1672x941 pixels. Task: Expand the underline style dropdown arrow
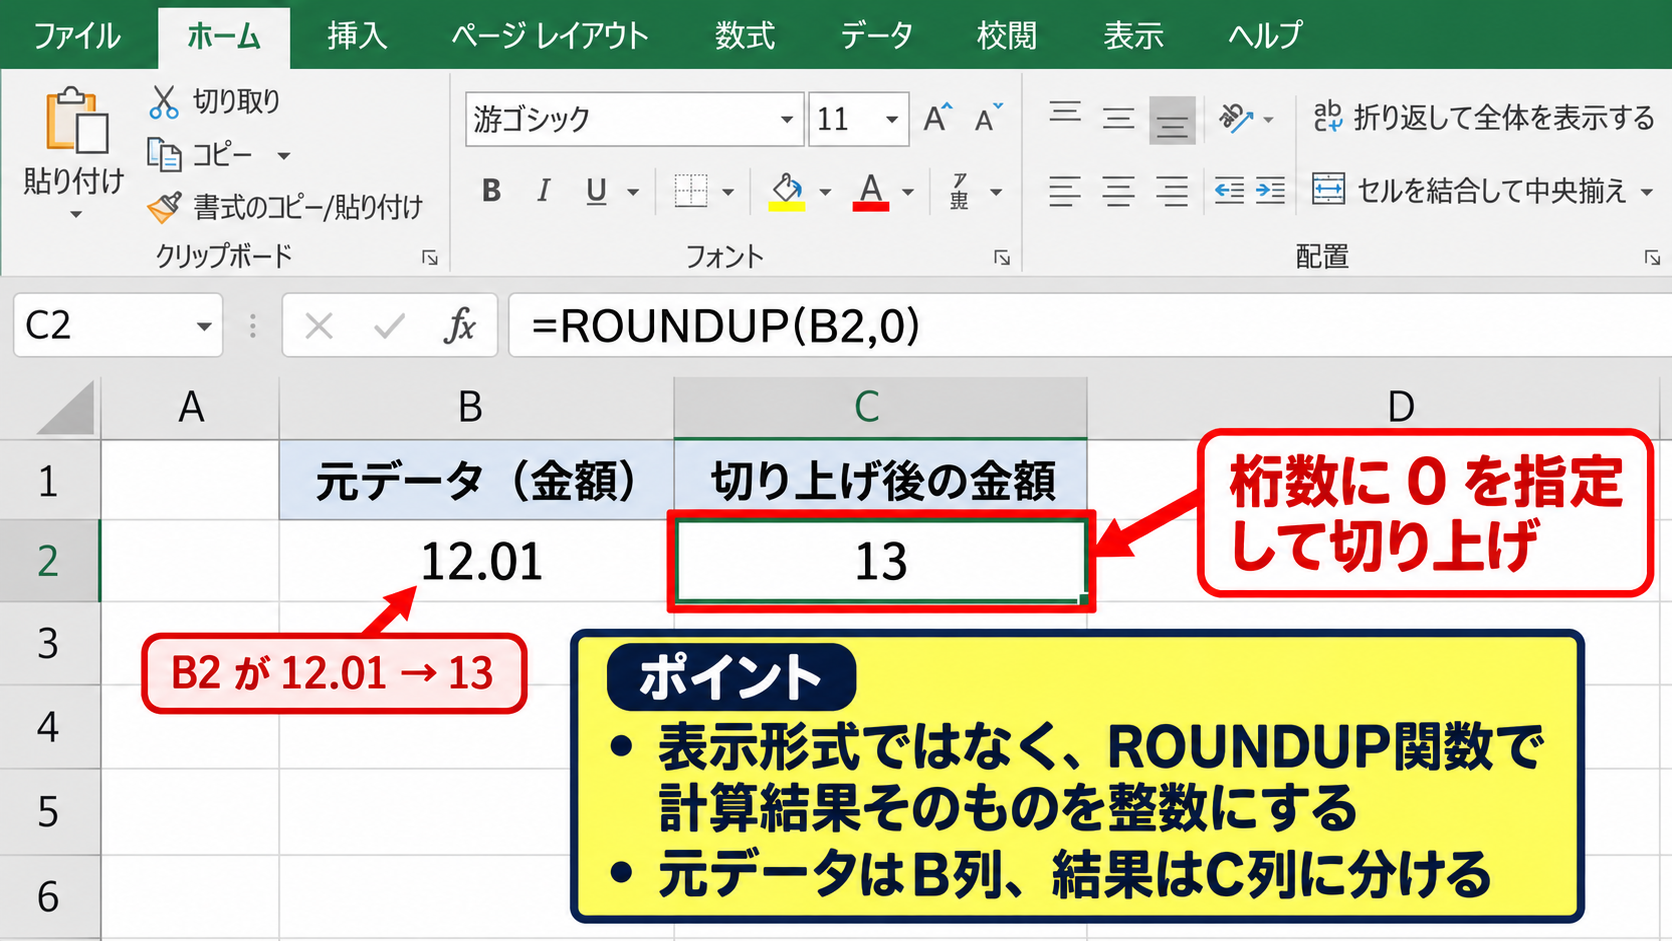(633, 191)
